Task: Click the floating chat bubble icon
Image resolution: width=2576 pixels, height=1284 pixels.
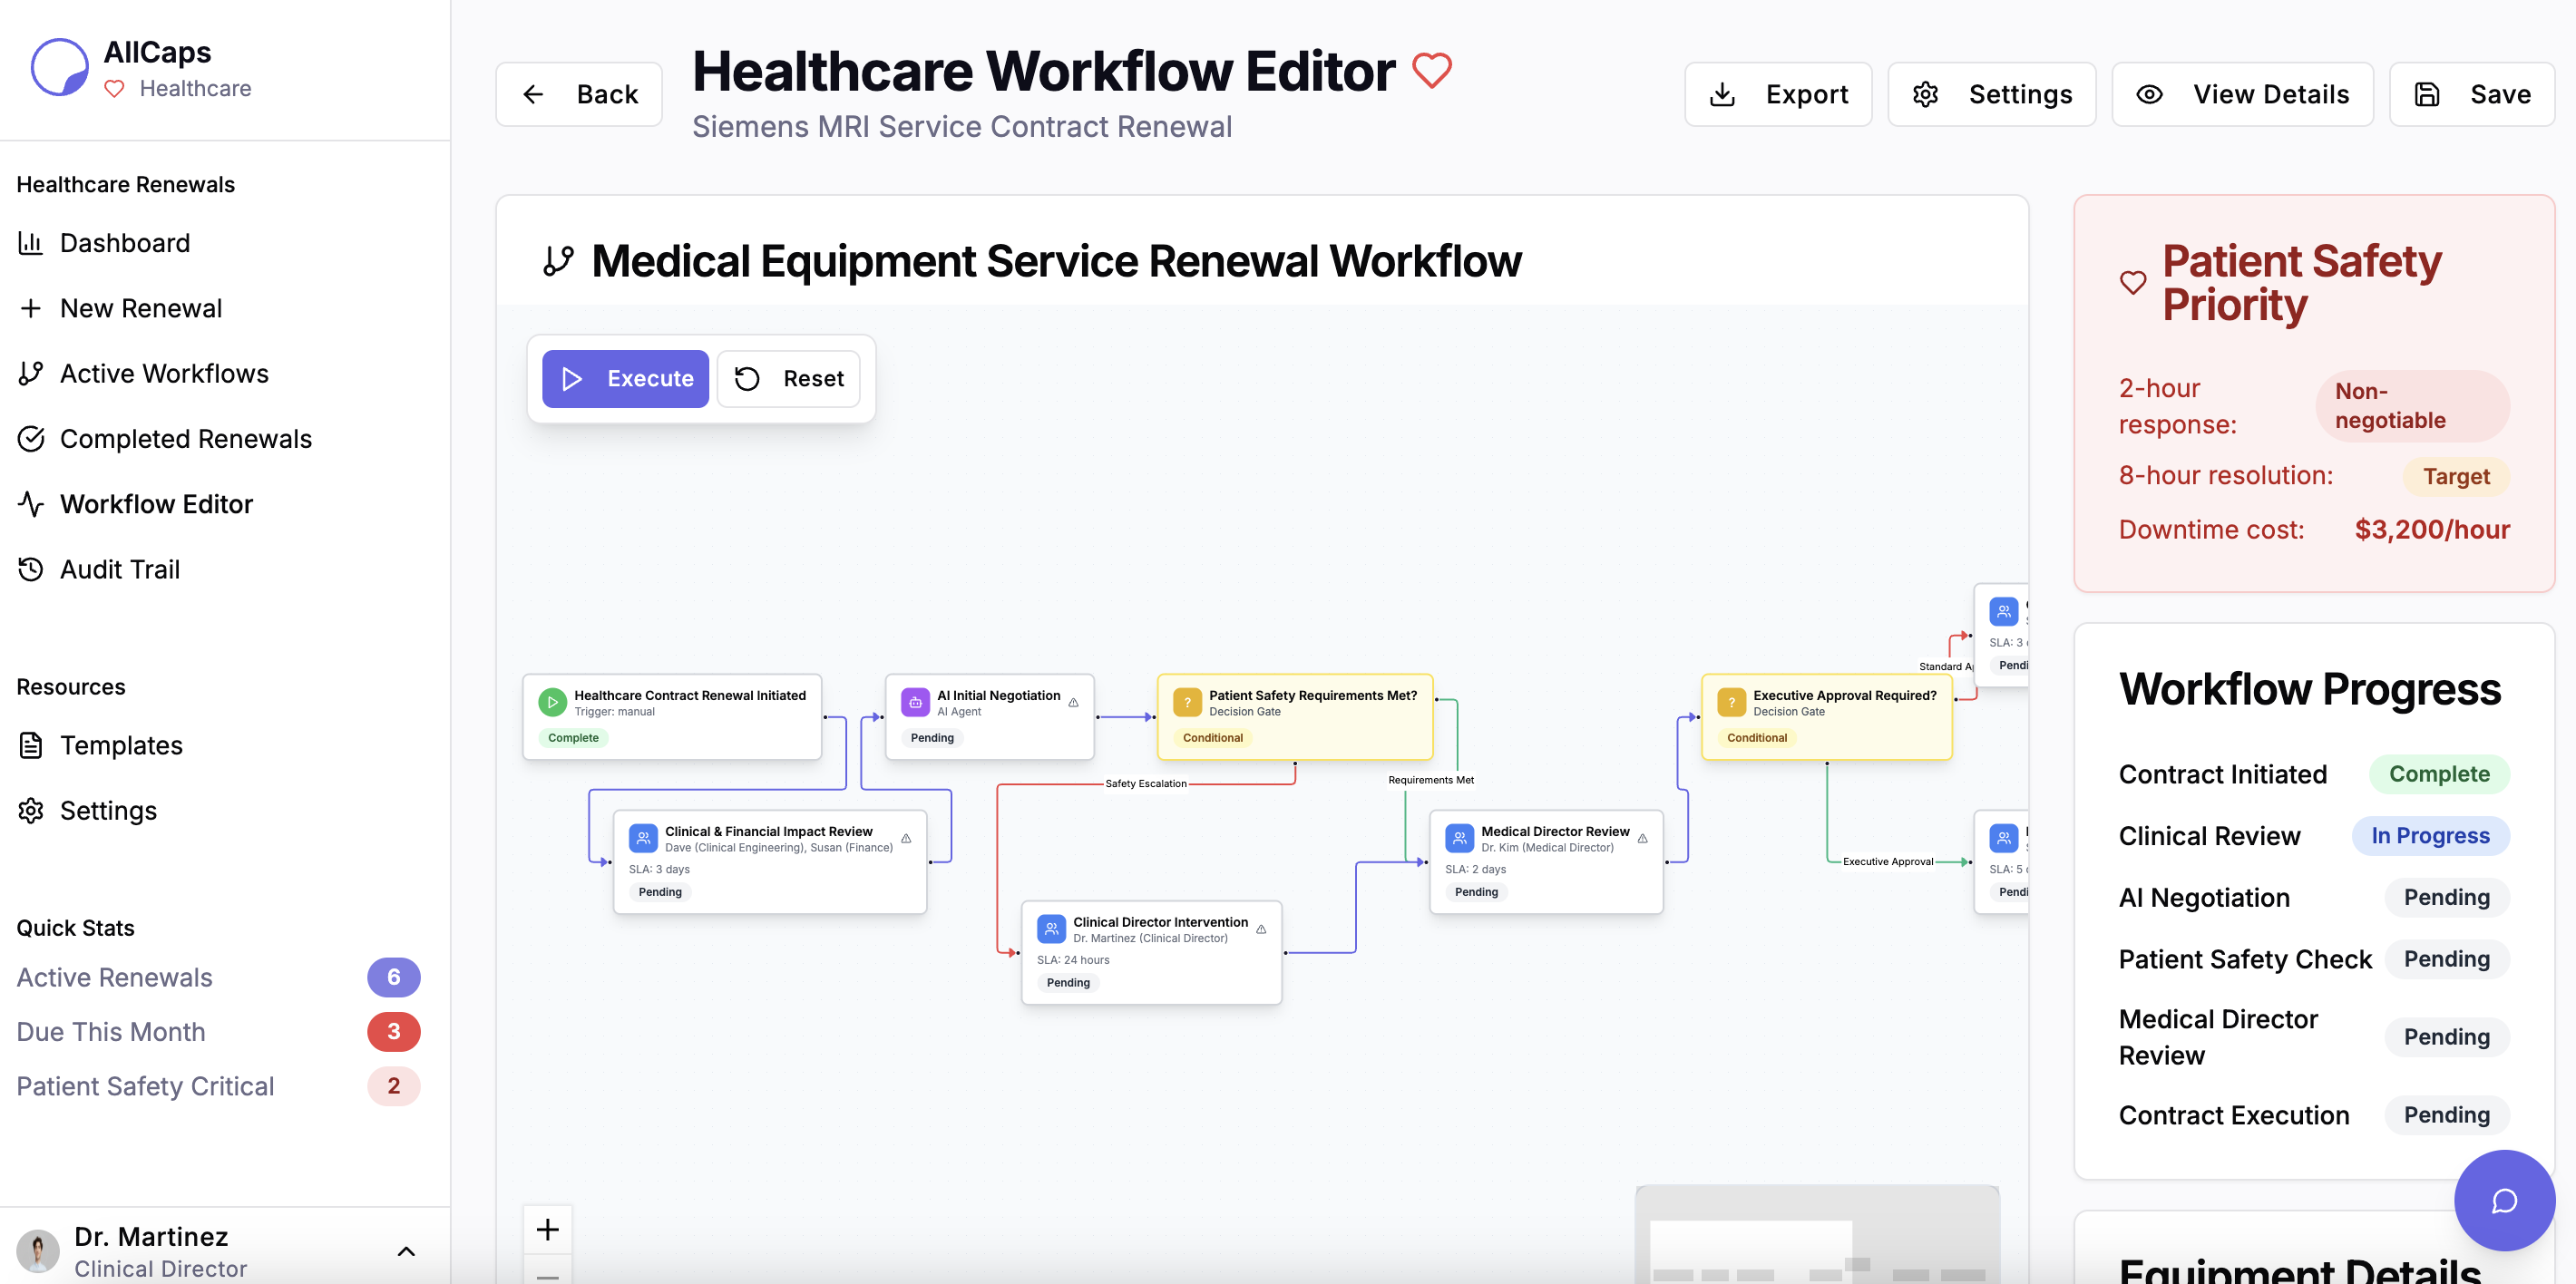Action: [2503, 1199]
